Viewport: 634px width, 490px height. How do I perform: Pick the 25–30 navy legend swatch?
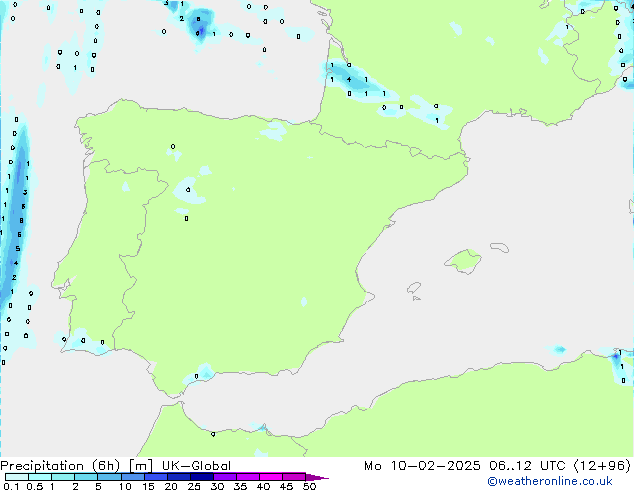[x=202, y=477]
